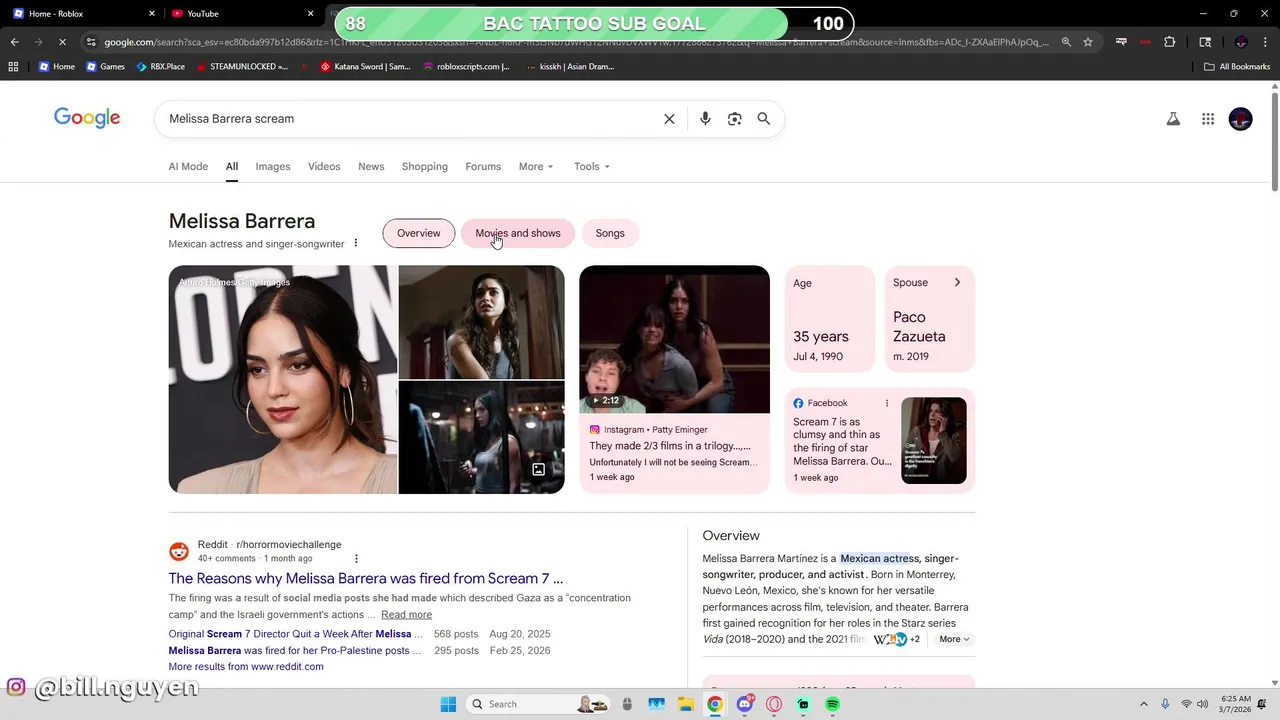Open the Katana Sword bookmark
1280x720 pixels.
pos(365,67)
